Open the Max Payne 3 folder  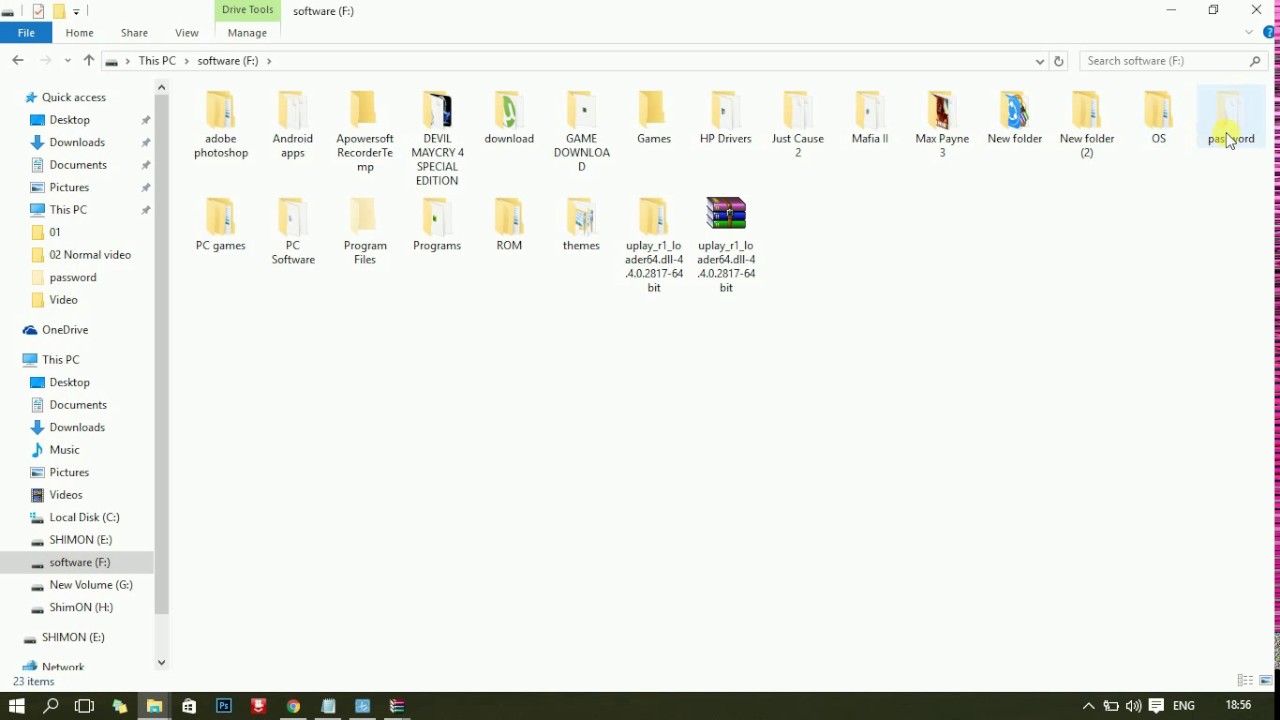pos(942,124)
